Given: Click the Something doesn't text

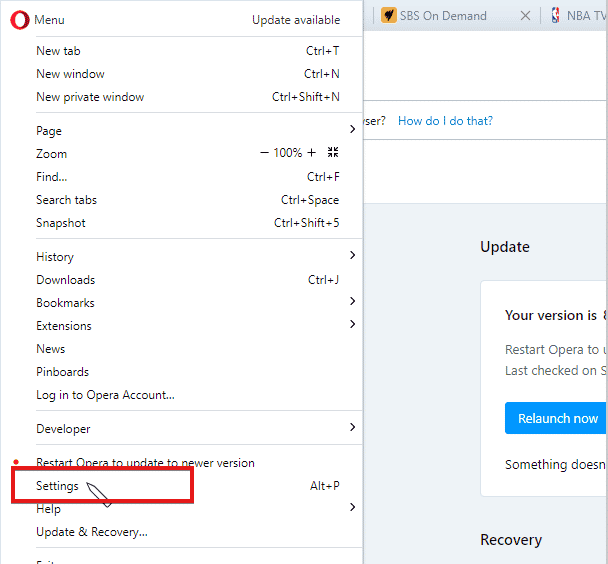Looking at the screenshot, I should pyautogui.click(x=556, y=464).
